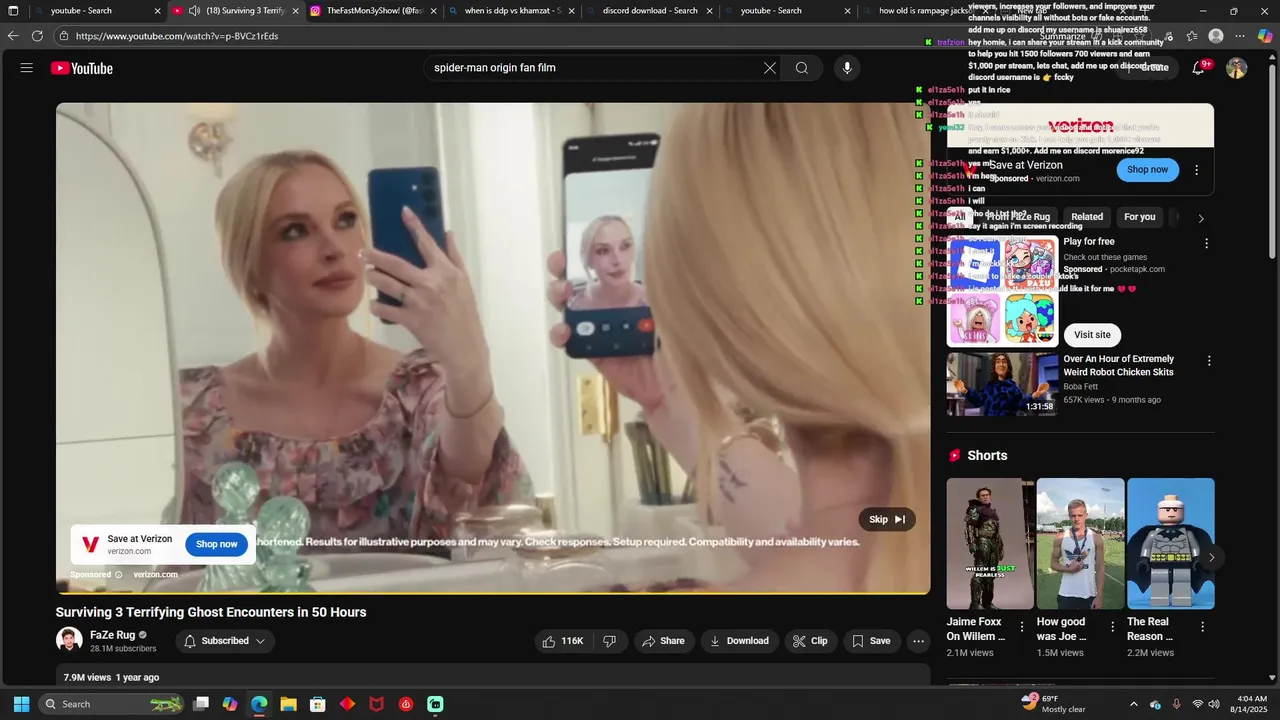This screenshot has height=720, width=1280.
Task: Open YouTube account avatar menu
Action: pos(1237,68)
